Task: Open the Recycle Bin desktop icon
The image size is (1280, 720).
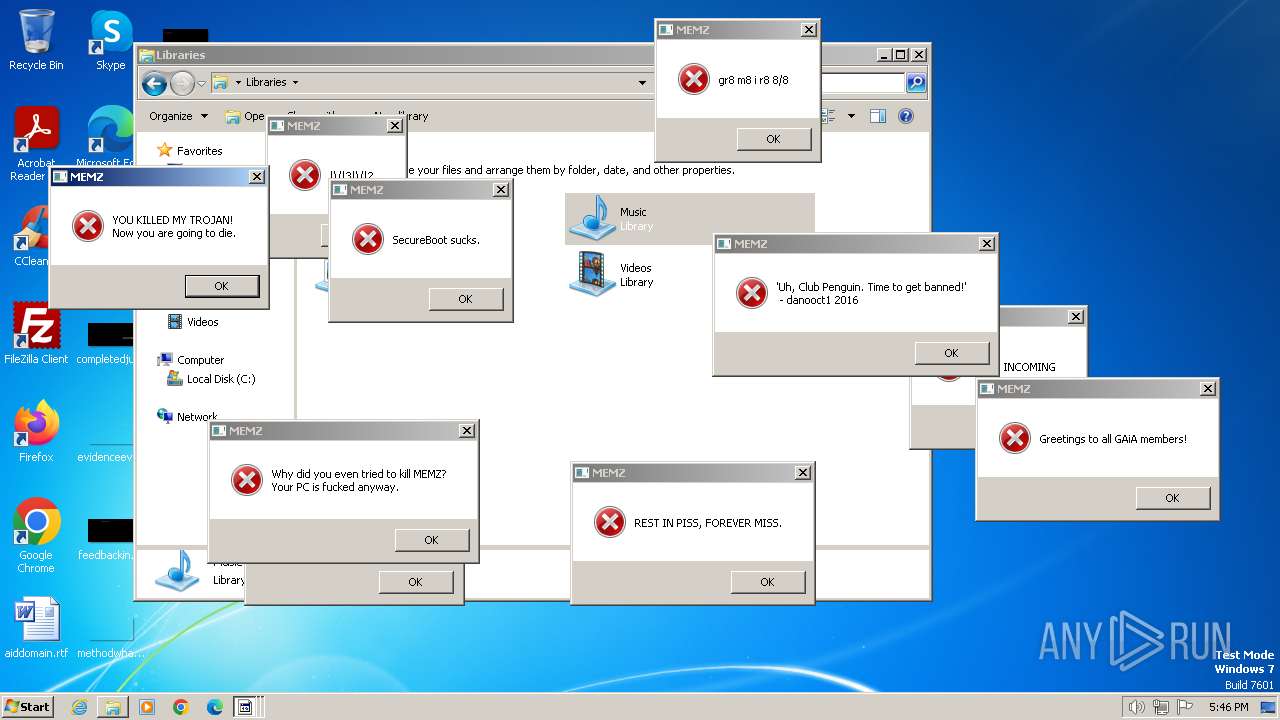Action: 36,40
